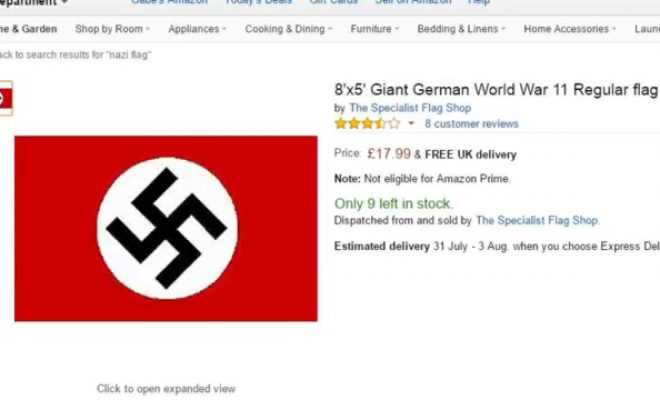660x400 pixels.
Task: Open the Home Accessories menu
Action: coord(570,29)
